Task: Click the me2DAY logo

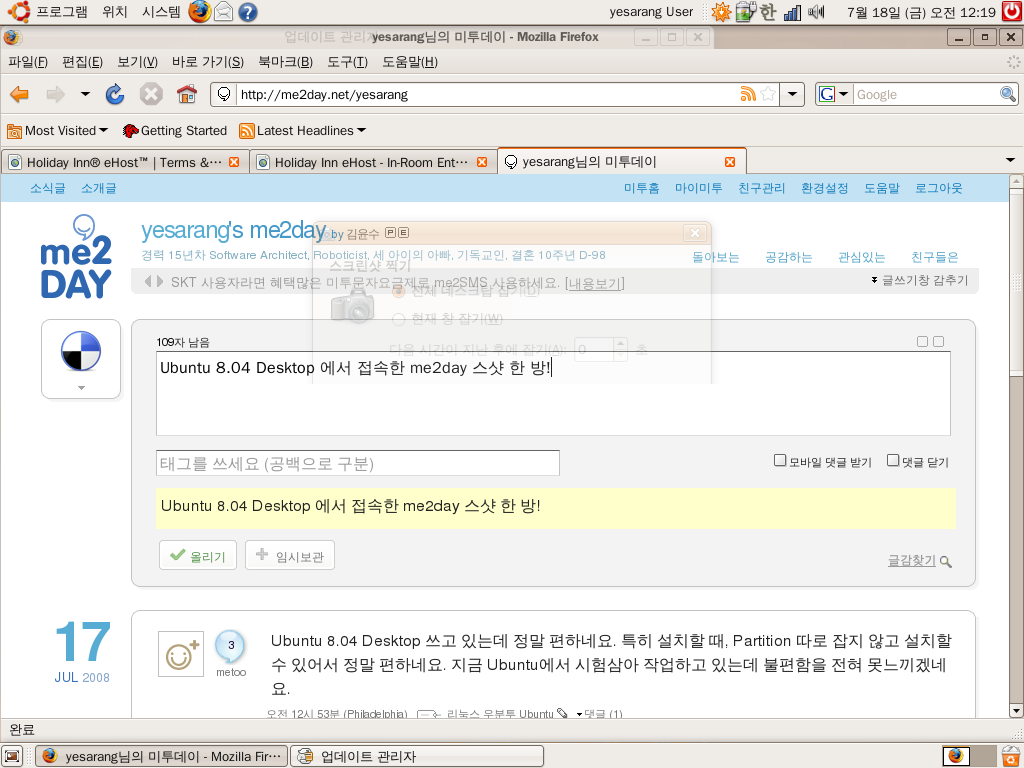Action: coord(76,257)
